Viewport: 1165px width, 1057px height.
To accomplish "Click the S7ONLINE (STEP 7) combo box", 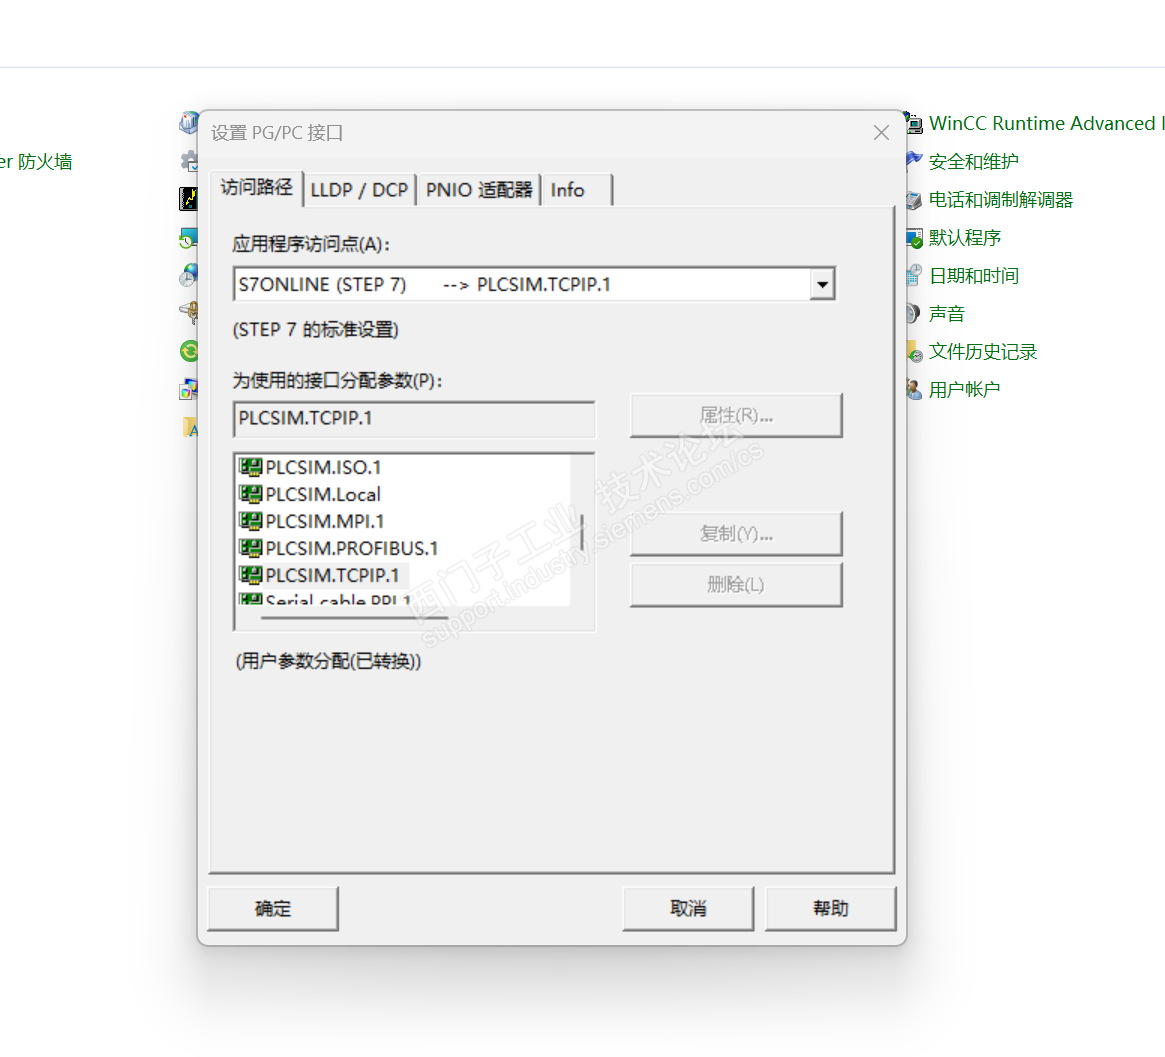I will [534, 284].
